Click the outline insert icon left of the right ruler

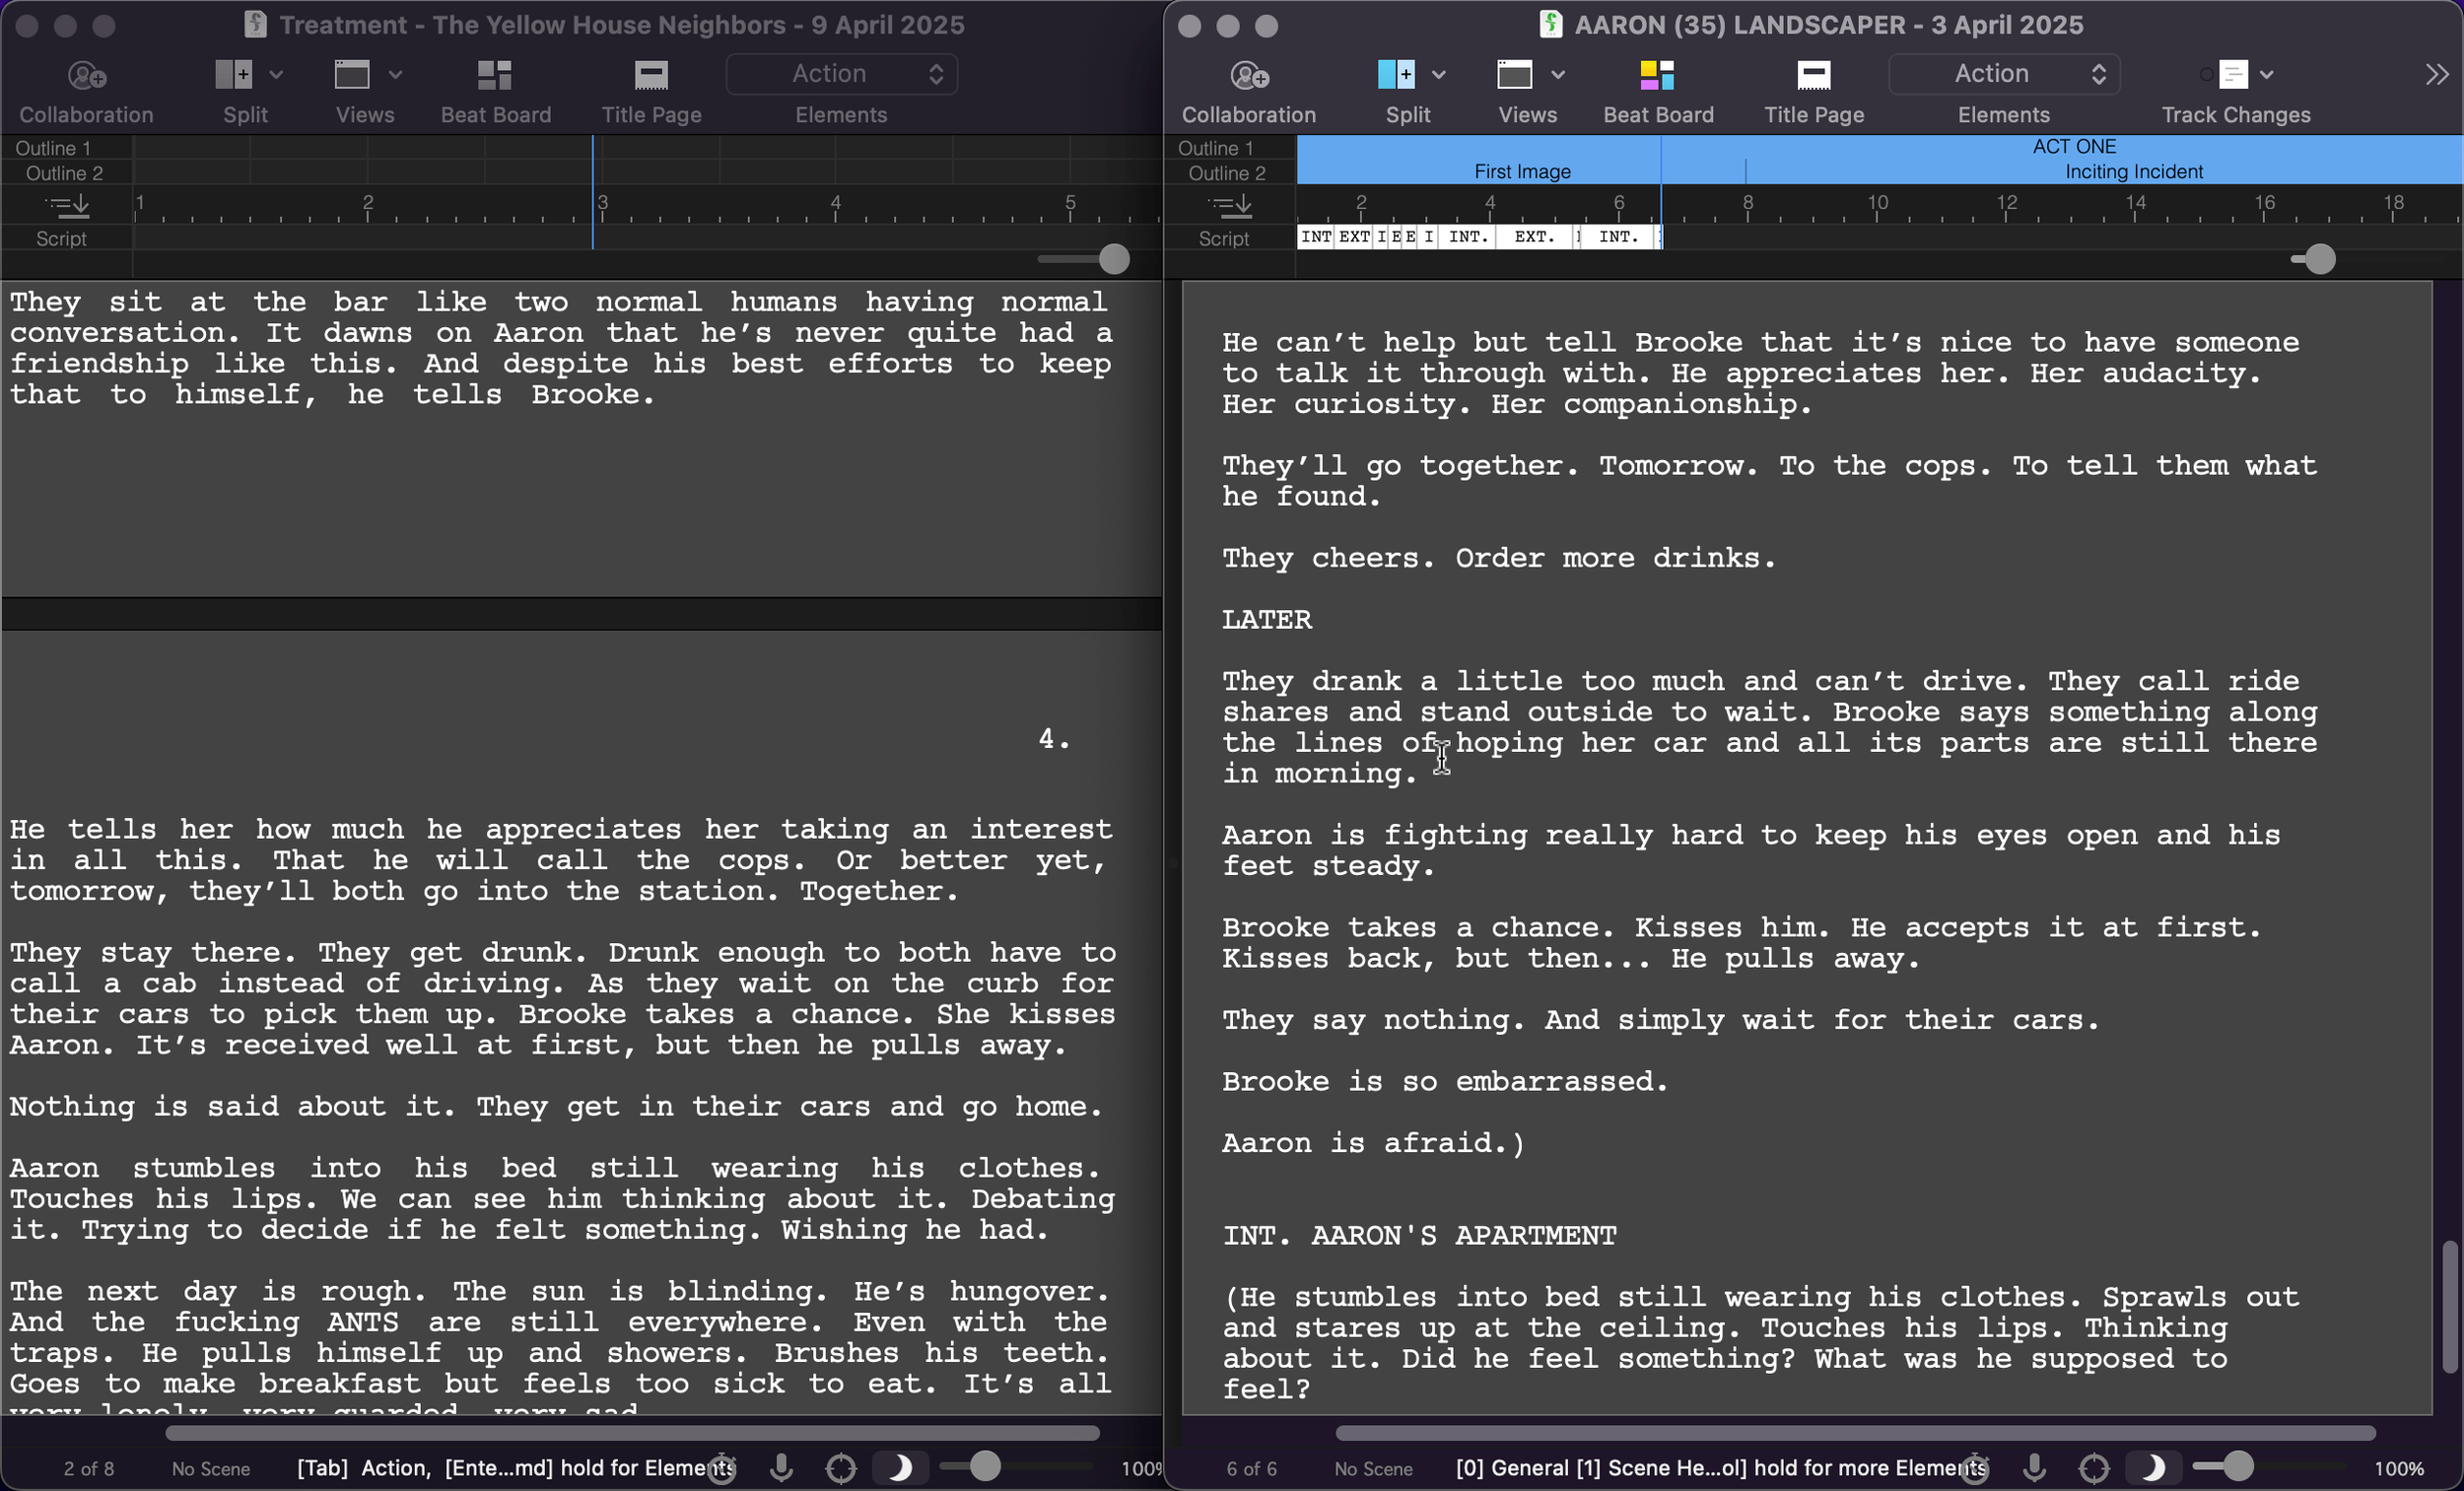pos(1229,205)
